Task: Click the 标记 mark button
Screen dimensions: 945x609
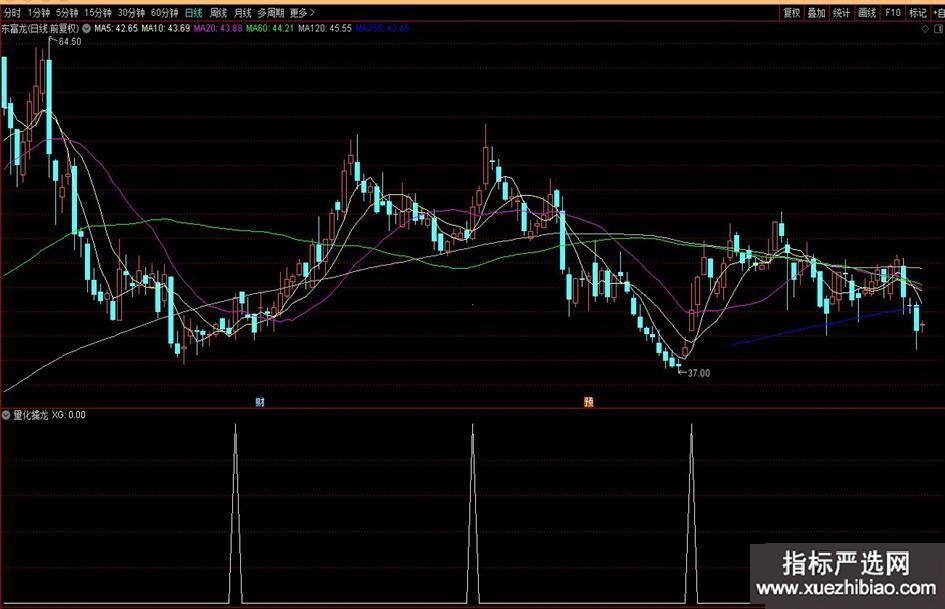Action: click(x=918, y=13)
